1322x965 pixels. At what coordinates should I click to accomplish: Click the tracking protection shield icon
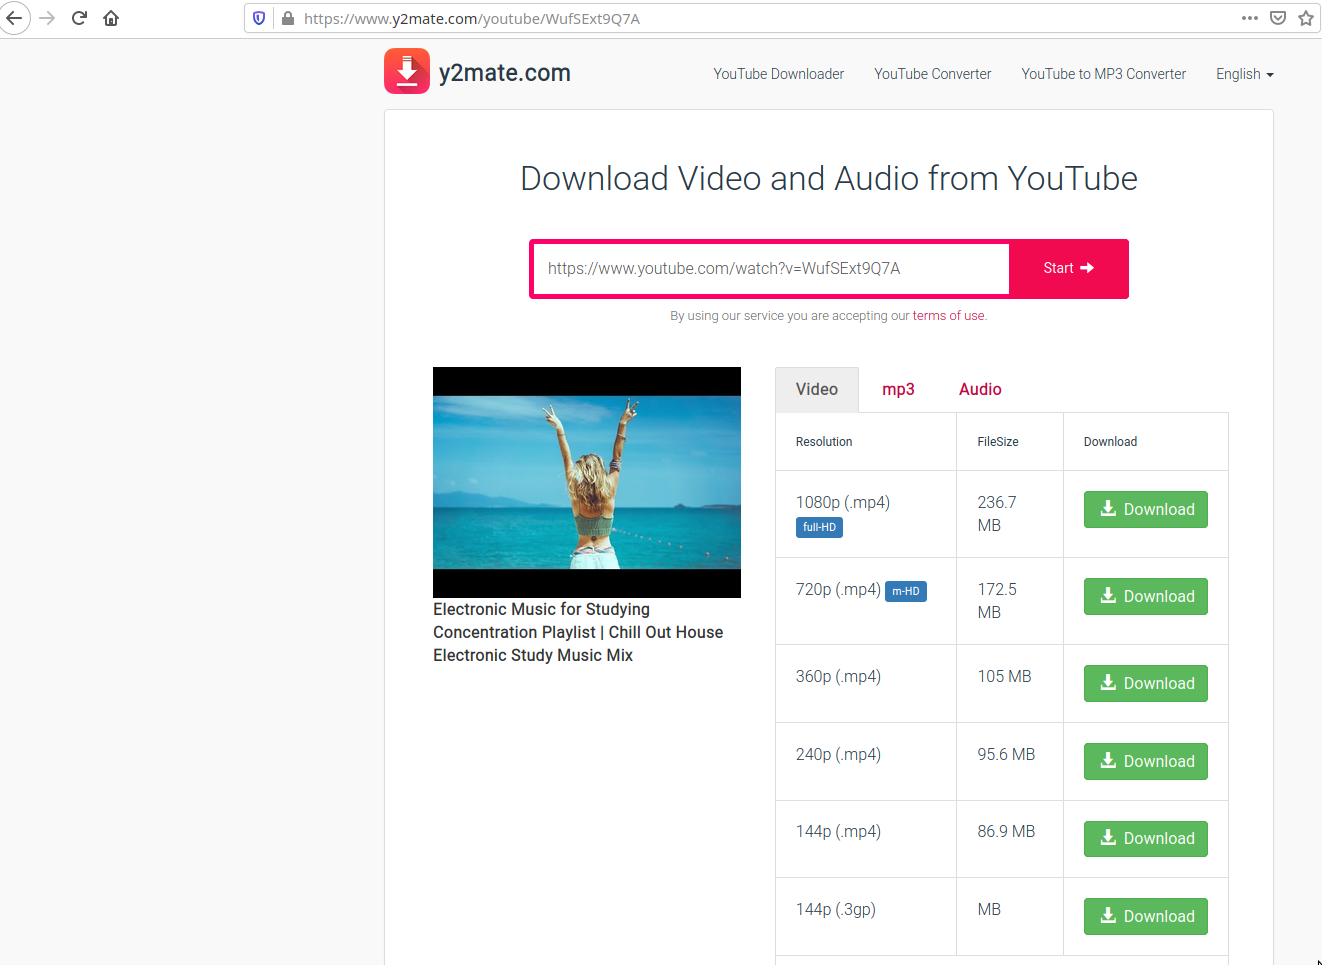pos(259,18)
